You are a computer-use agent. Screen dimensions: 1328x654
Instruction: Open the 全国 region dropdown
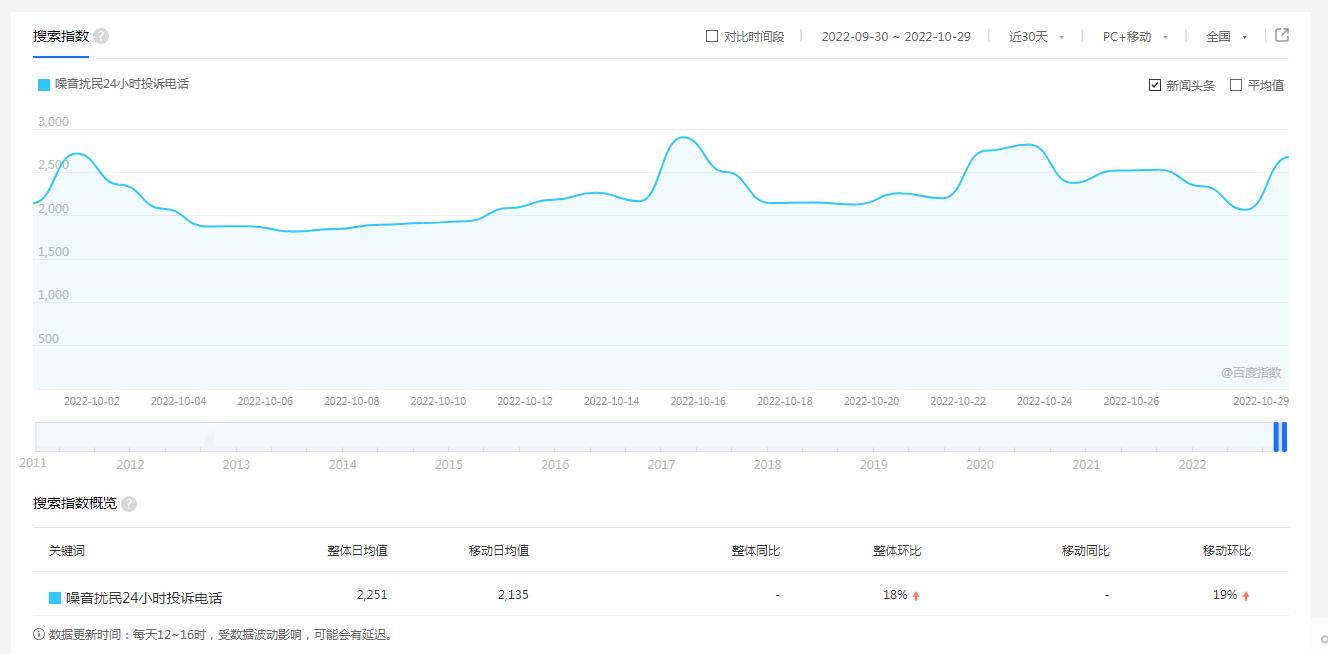coord(1222,35)
